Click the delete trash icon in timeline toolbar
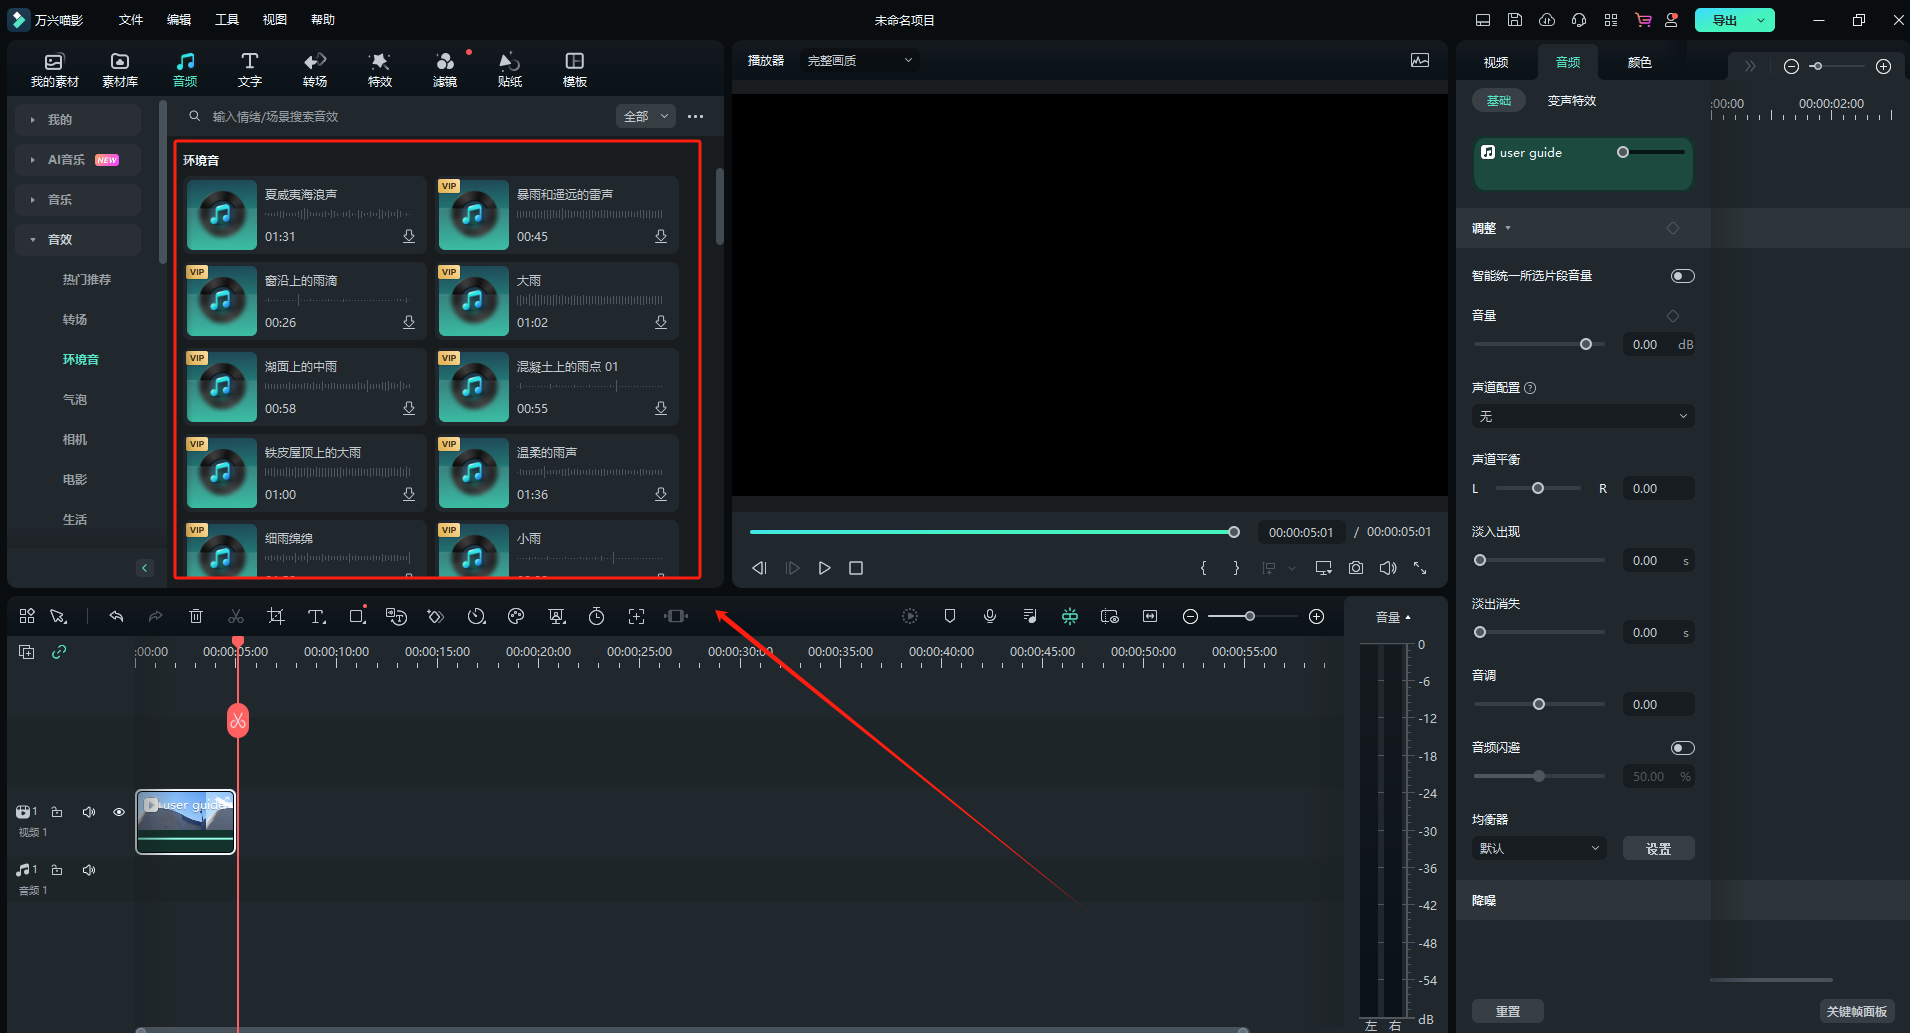Image resolution: width=1910 pixels, height=1033 pixels. coord(196,617)
